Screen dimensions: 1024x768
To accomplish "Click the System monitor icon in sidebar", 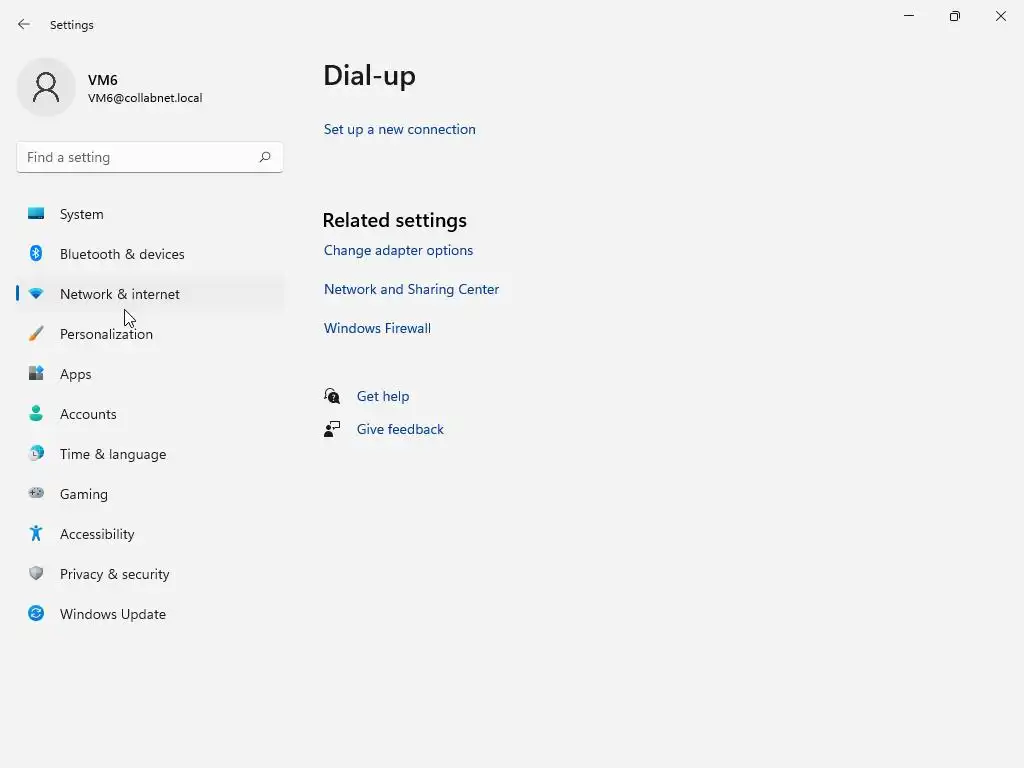I will pos(36,214).
